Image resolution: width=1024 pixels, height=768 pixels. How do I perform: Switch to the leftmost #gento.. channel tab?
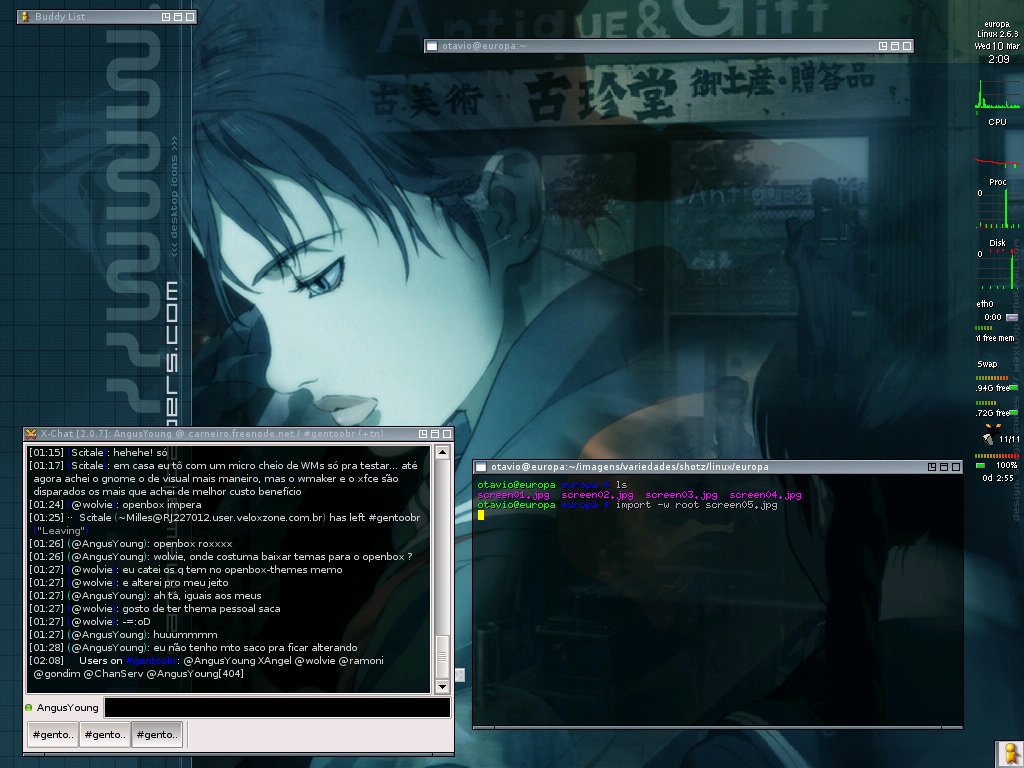click(x=53, y=735)
